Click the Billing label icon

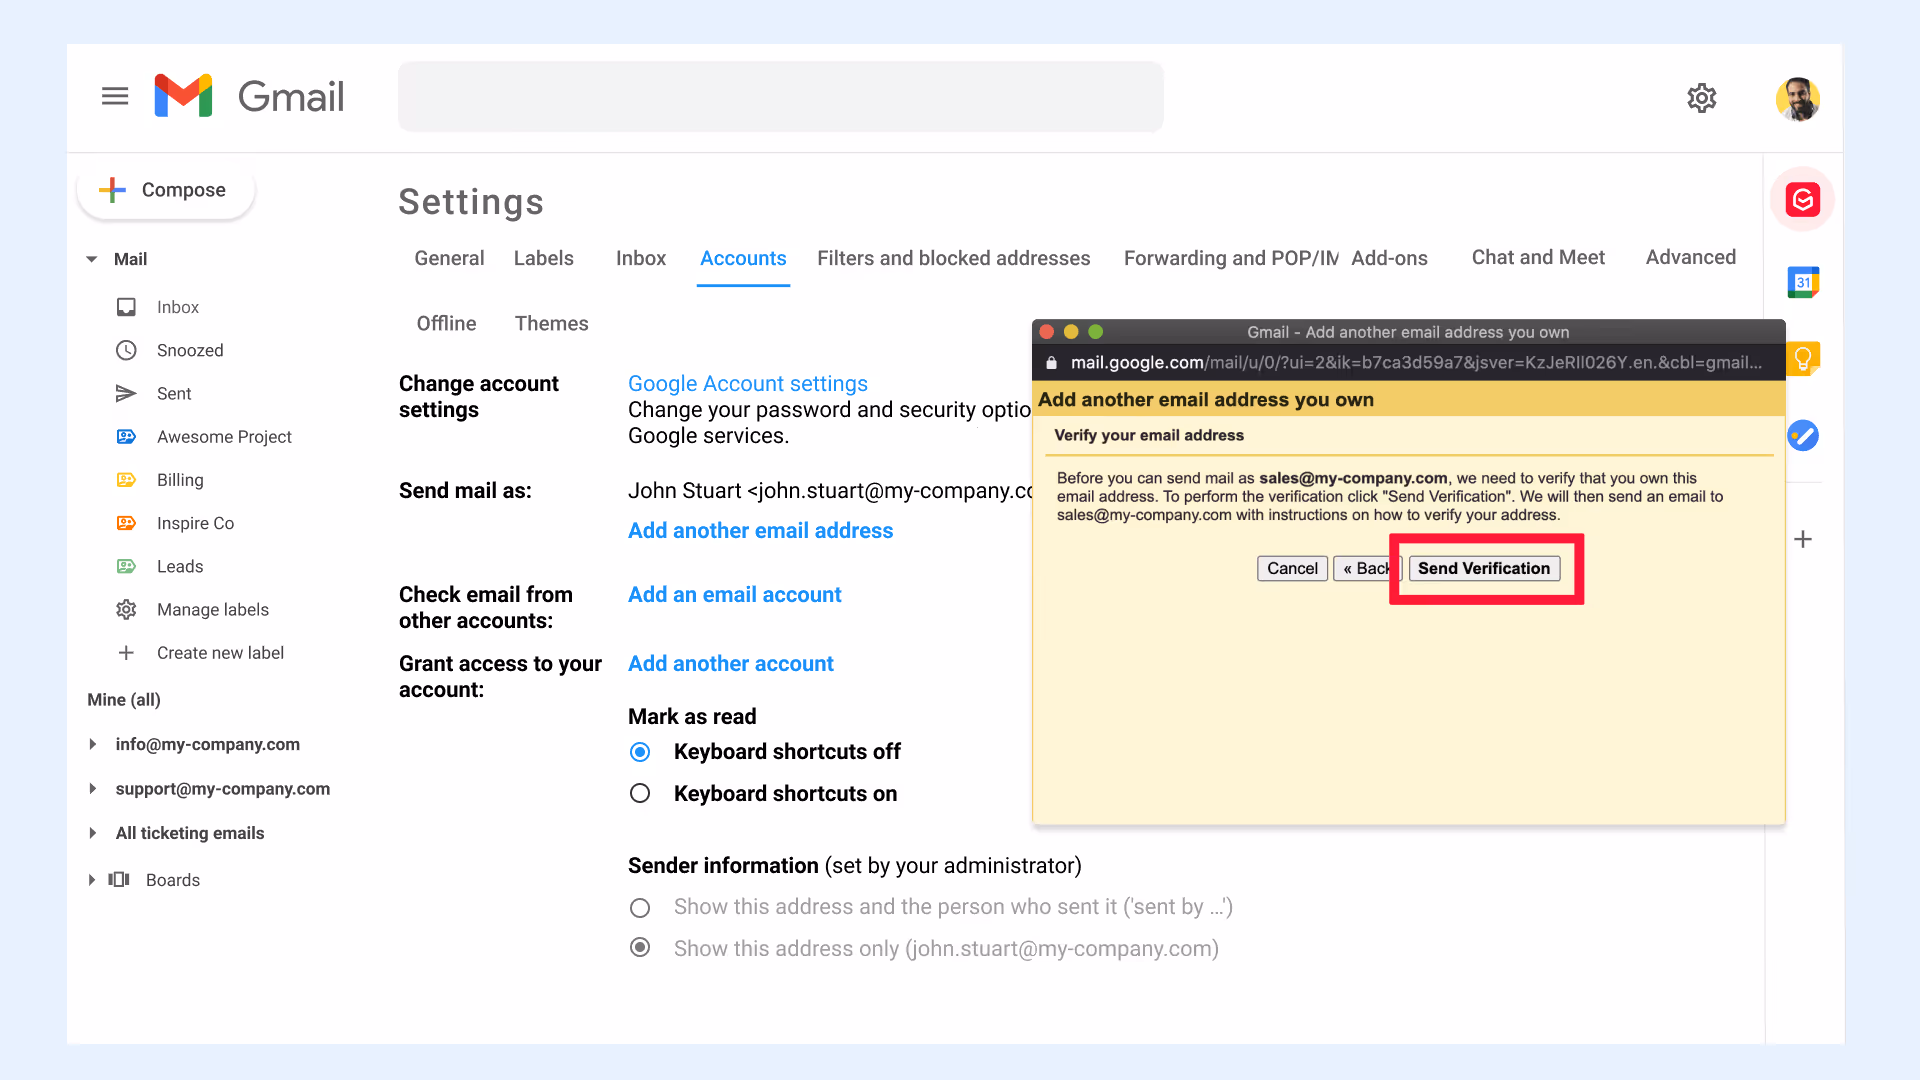(126, 480)
